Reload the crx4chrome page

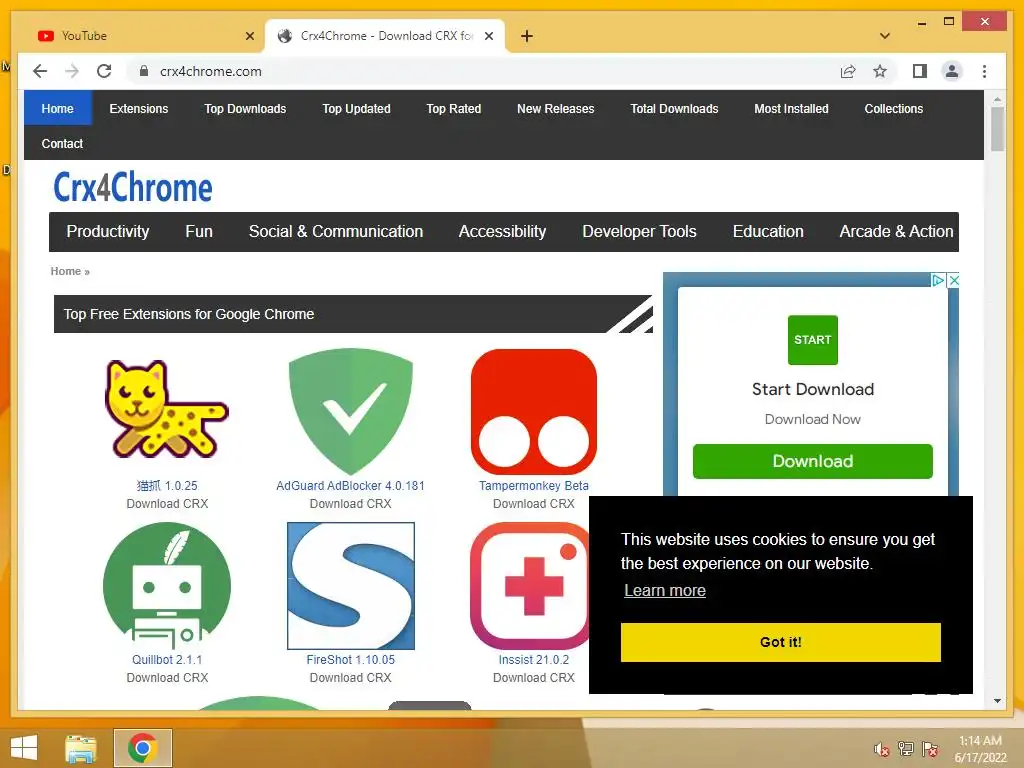[104, 71]
